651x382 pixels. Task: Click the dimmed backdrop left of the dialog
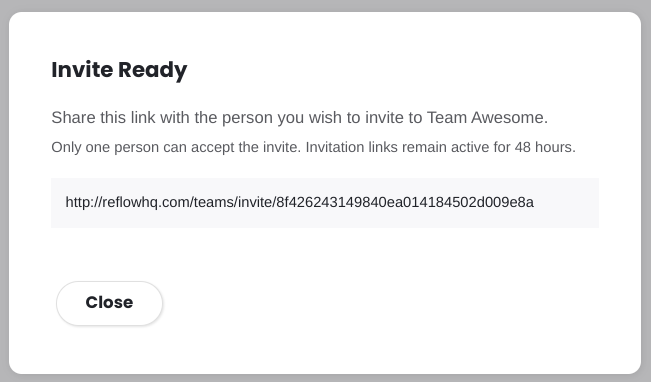[x=4, y=191]
